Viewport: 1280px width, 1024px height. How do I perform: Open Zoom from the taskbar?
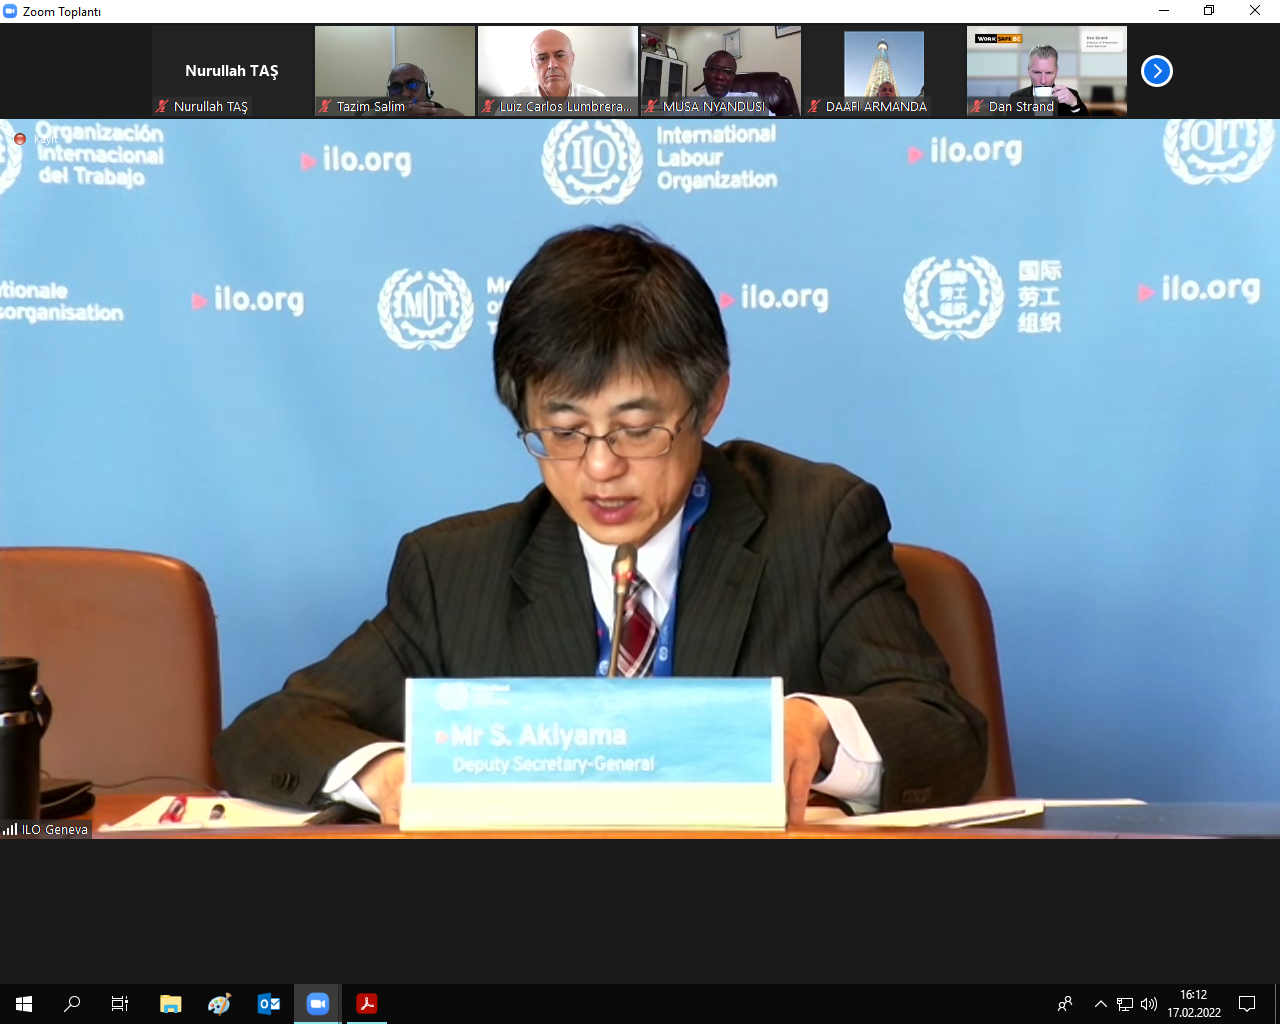(318, 1004)
